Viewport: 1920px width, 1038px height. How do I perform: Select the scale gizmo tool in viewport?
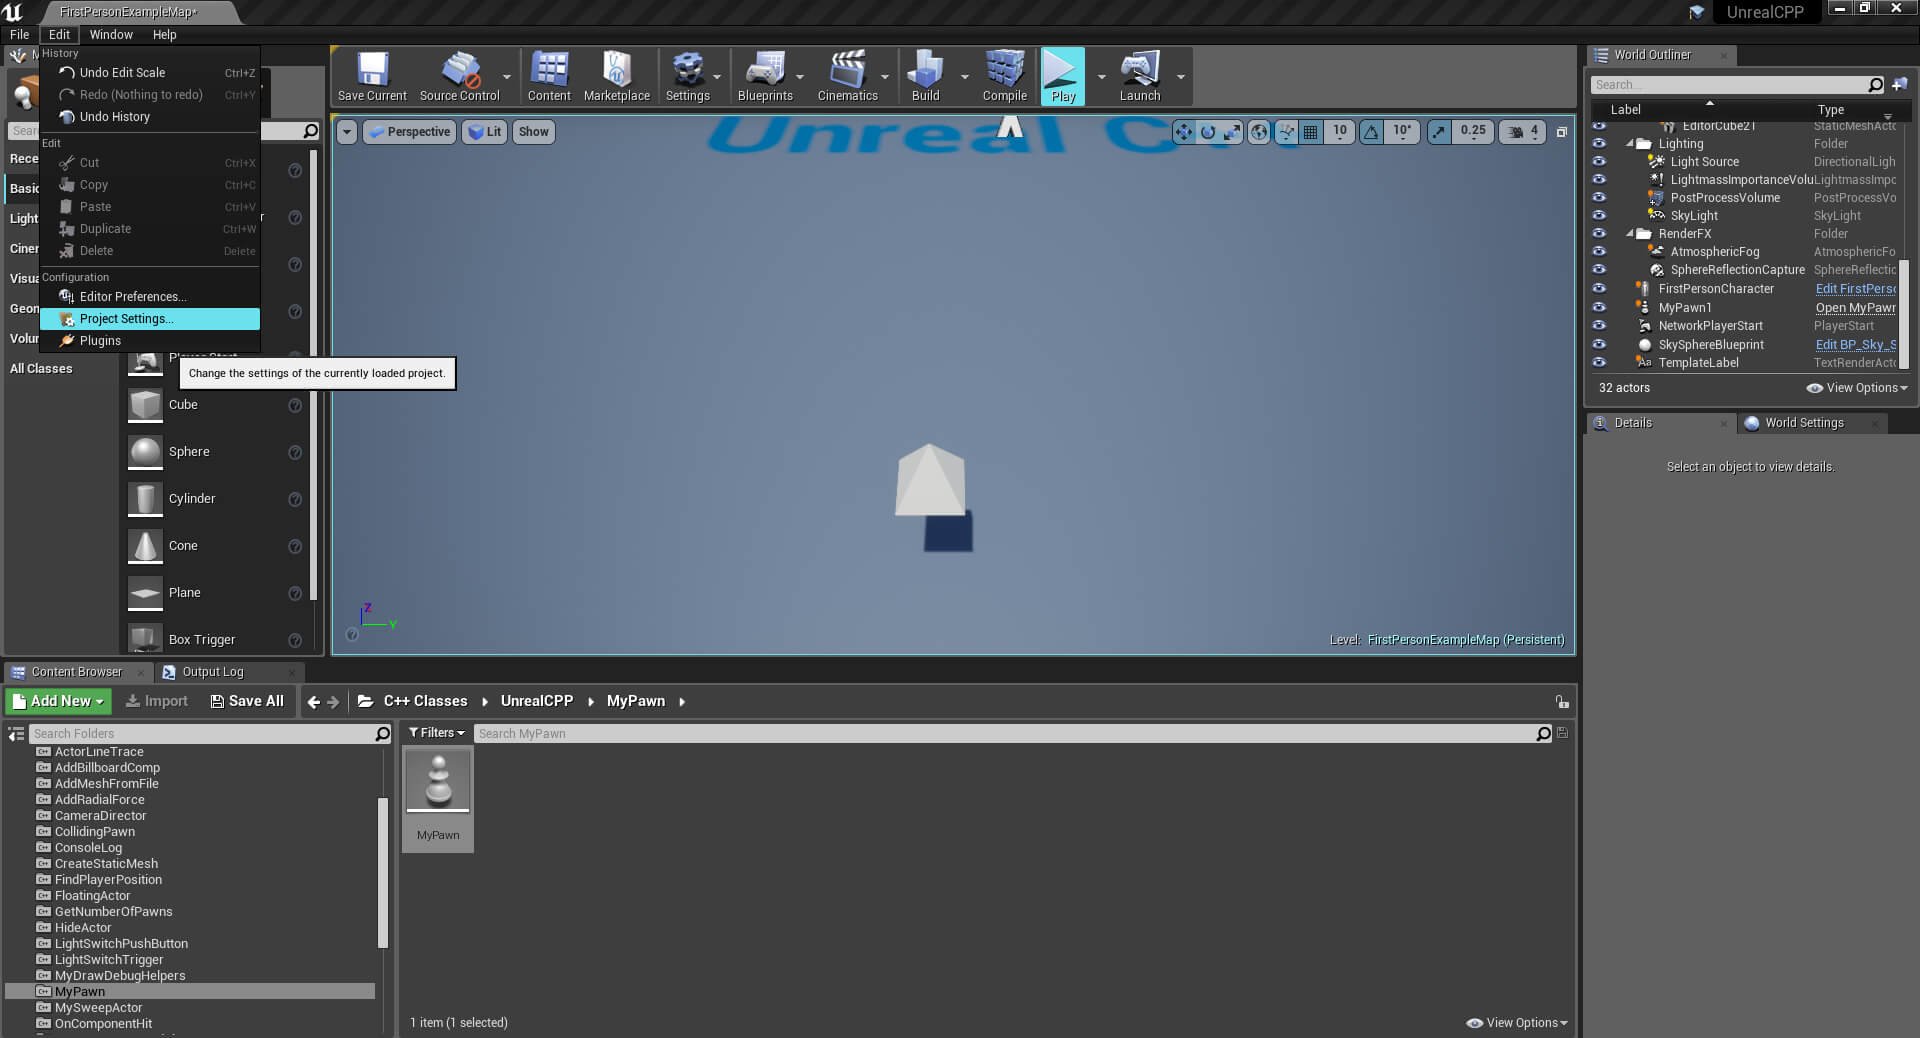click(x=1232, y=132)
